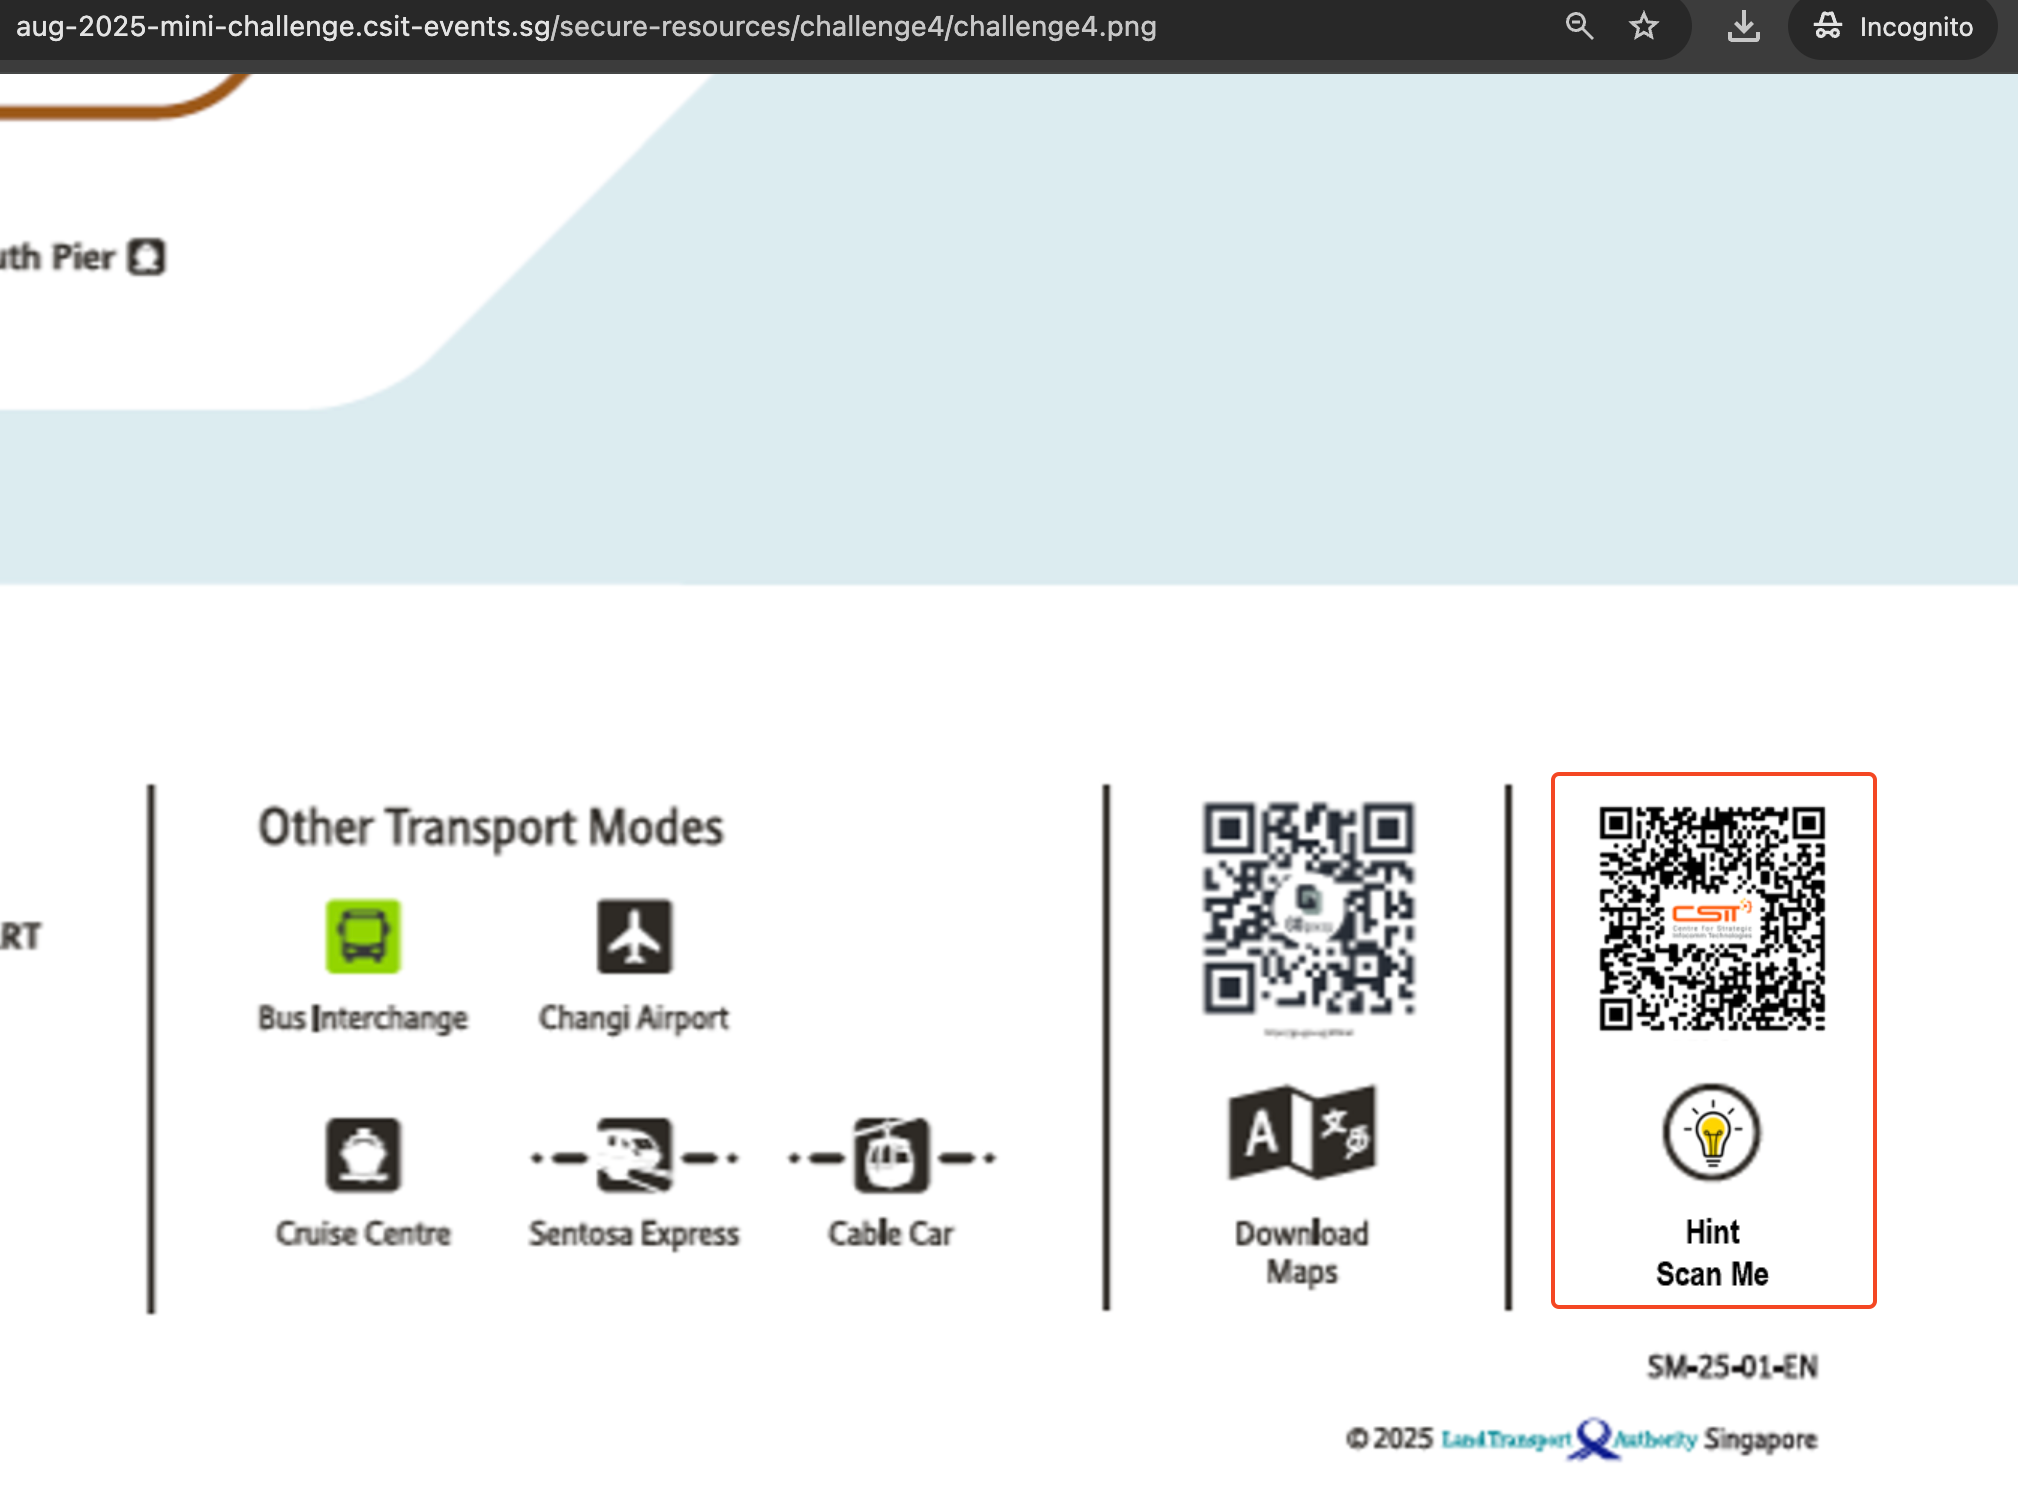The image size is (2018, 1508).
Task: Click the Land Transport Authority logo
Action: pyautogui.click(x=1569, y=1439)
